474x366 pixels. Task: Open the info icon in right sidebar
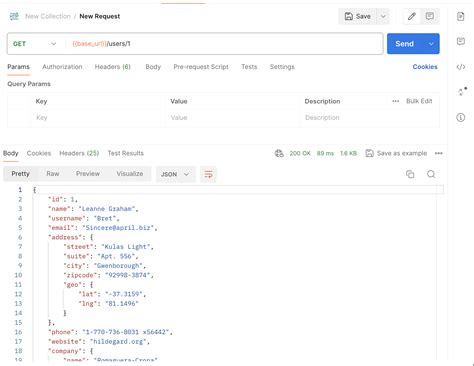tap(461, 117)
